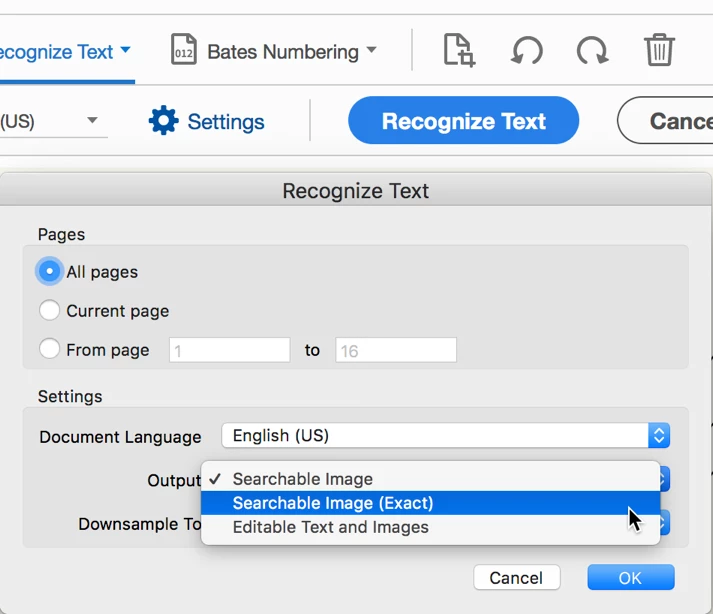The width and height of the screenshot is (713, 614).
Task: Click the Settings gear icon
Action: click(163, 121)
